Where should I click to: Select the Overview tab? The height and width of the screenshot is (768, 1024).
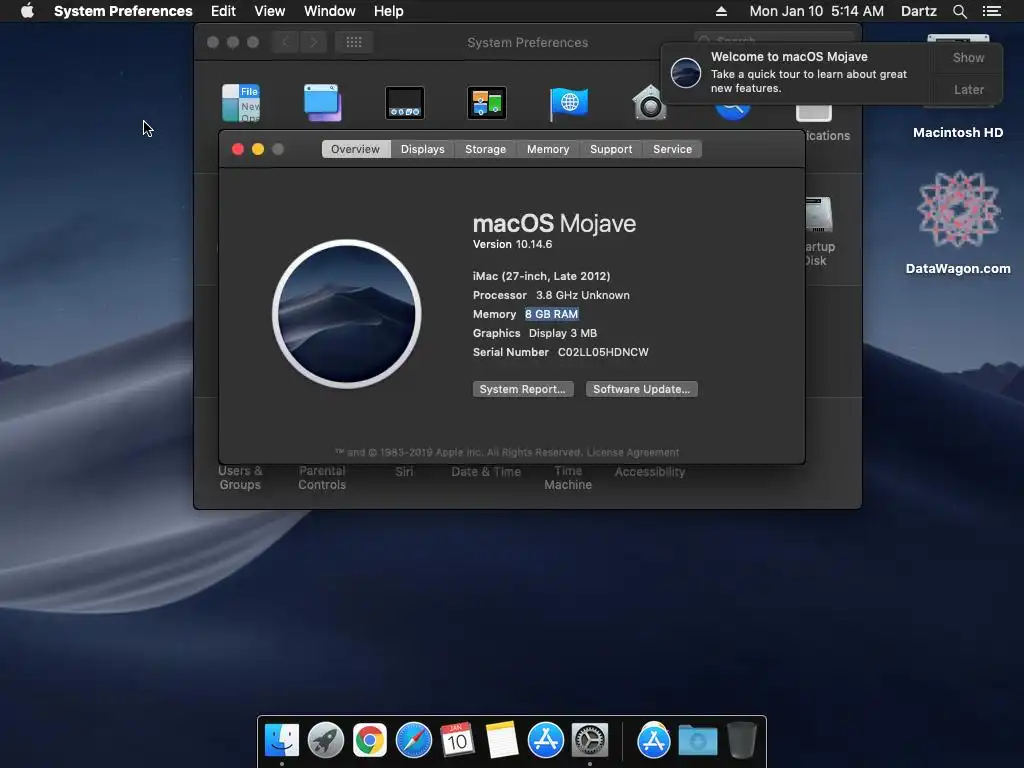355,149
